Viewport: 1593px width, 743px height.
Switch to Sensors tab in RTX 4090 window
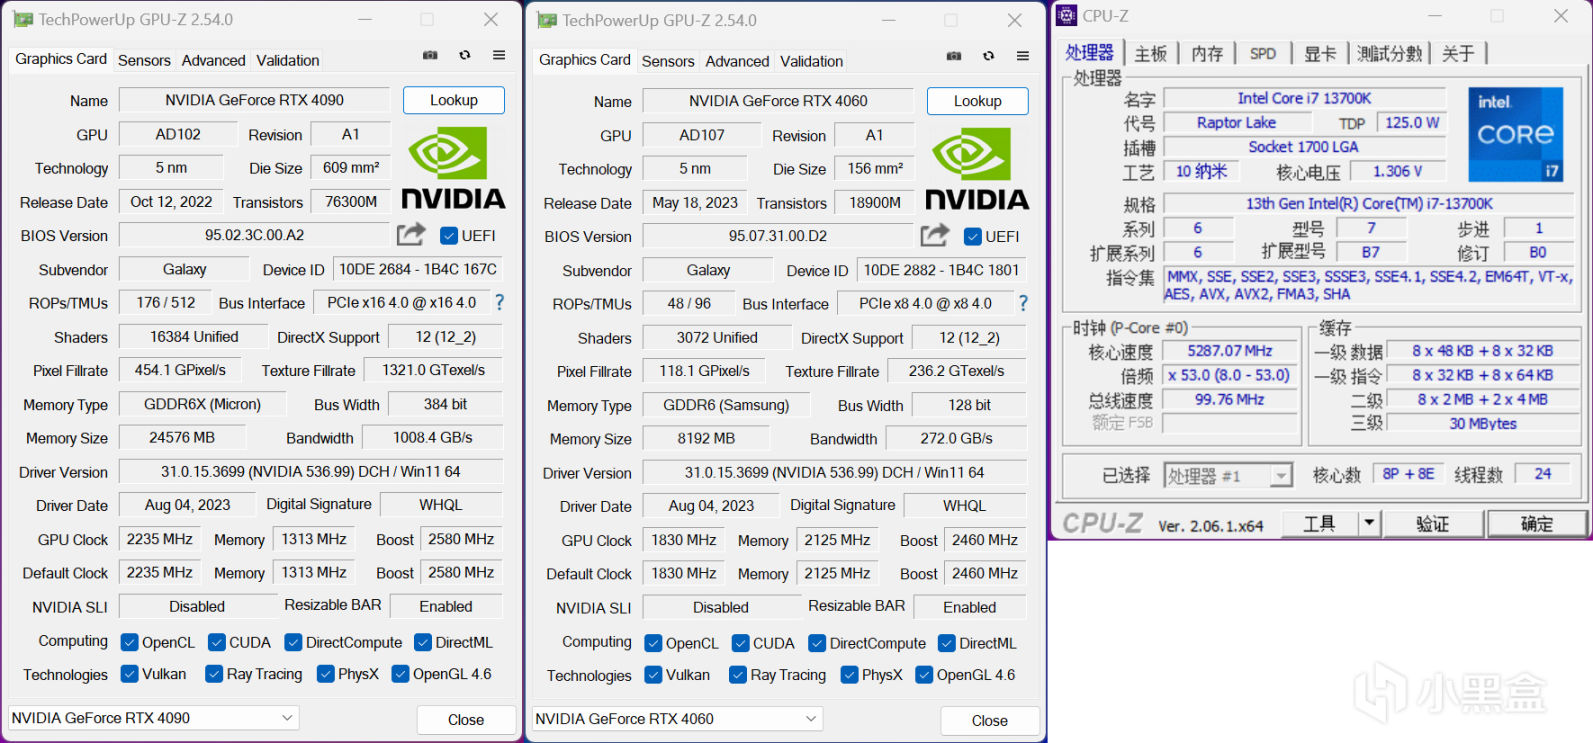(144, 60)
